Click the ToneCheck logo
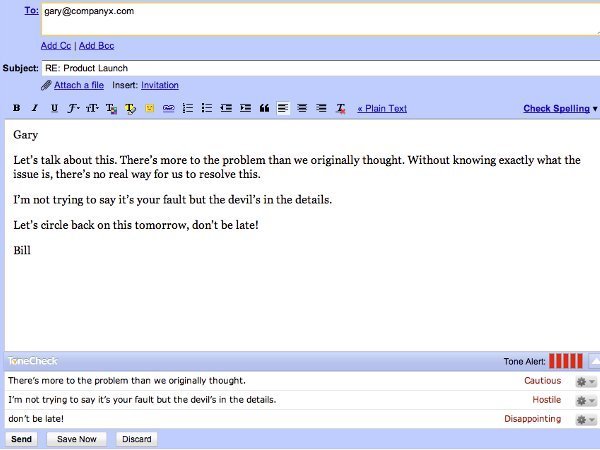This screenshot has height=450, width=600. 33,361
